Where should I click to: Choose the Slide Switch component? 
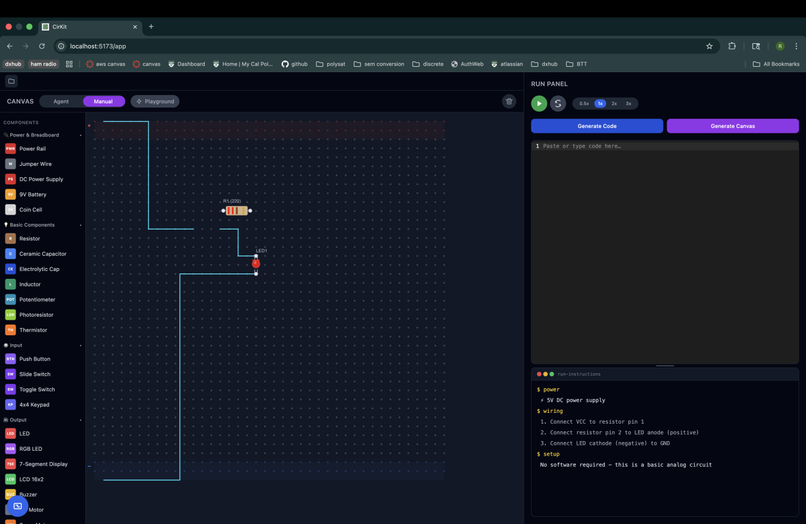34,374
